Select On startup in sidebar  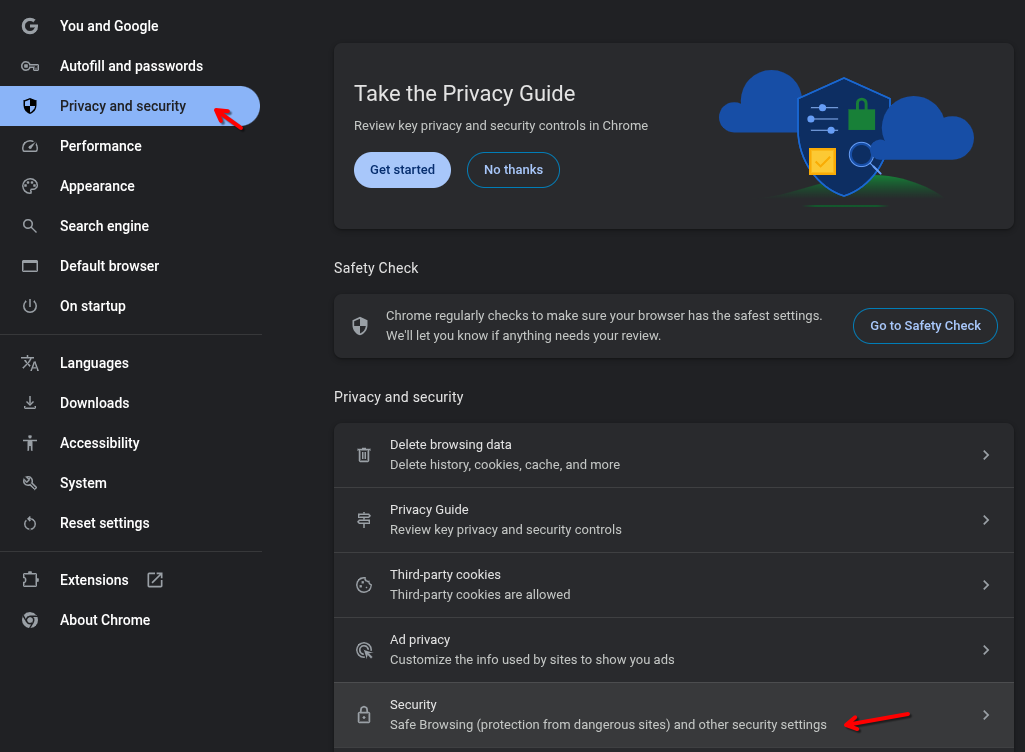click(131, 306)
